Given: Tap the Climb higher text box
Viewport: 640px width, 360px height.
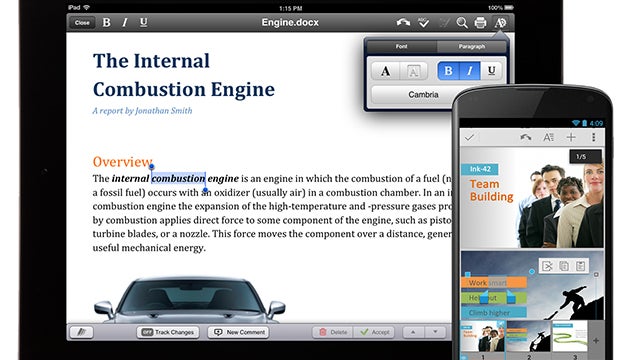Looking at the screenshot, I should [x=494, y=313].
